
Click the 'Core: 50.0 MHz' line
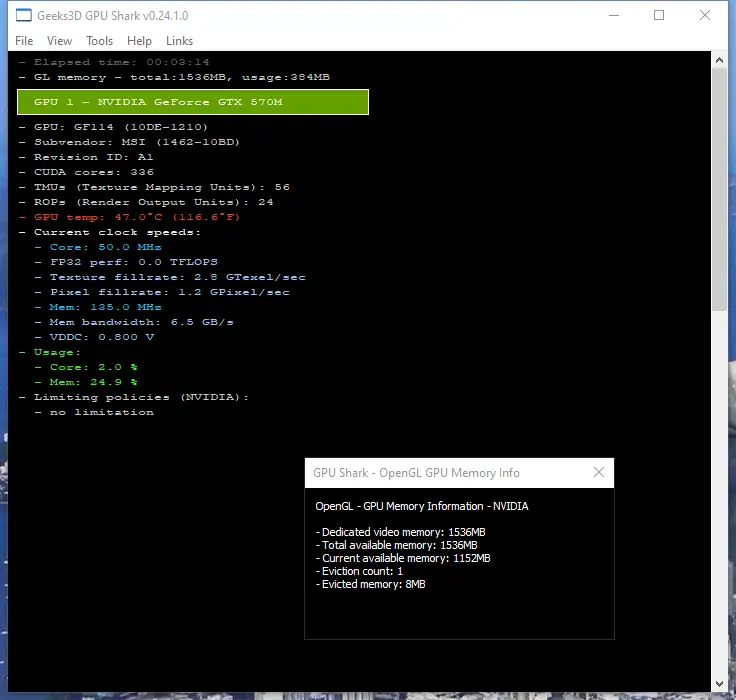[98, 247]
